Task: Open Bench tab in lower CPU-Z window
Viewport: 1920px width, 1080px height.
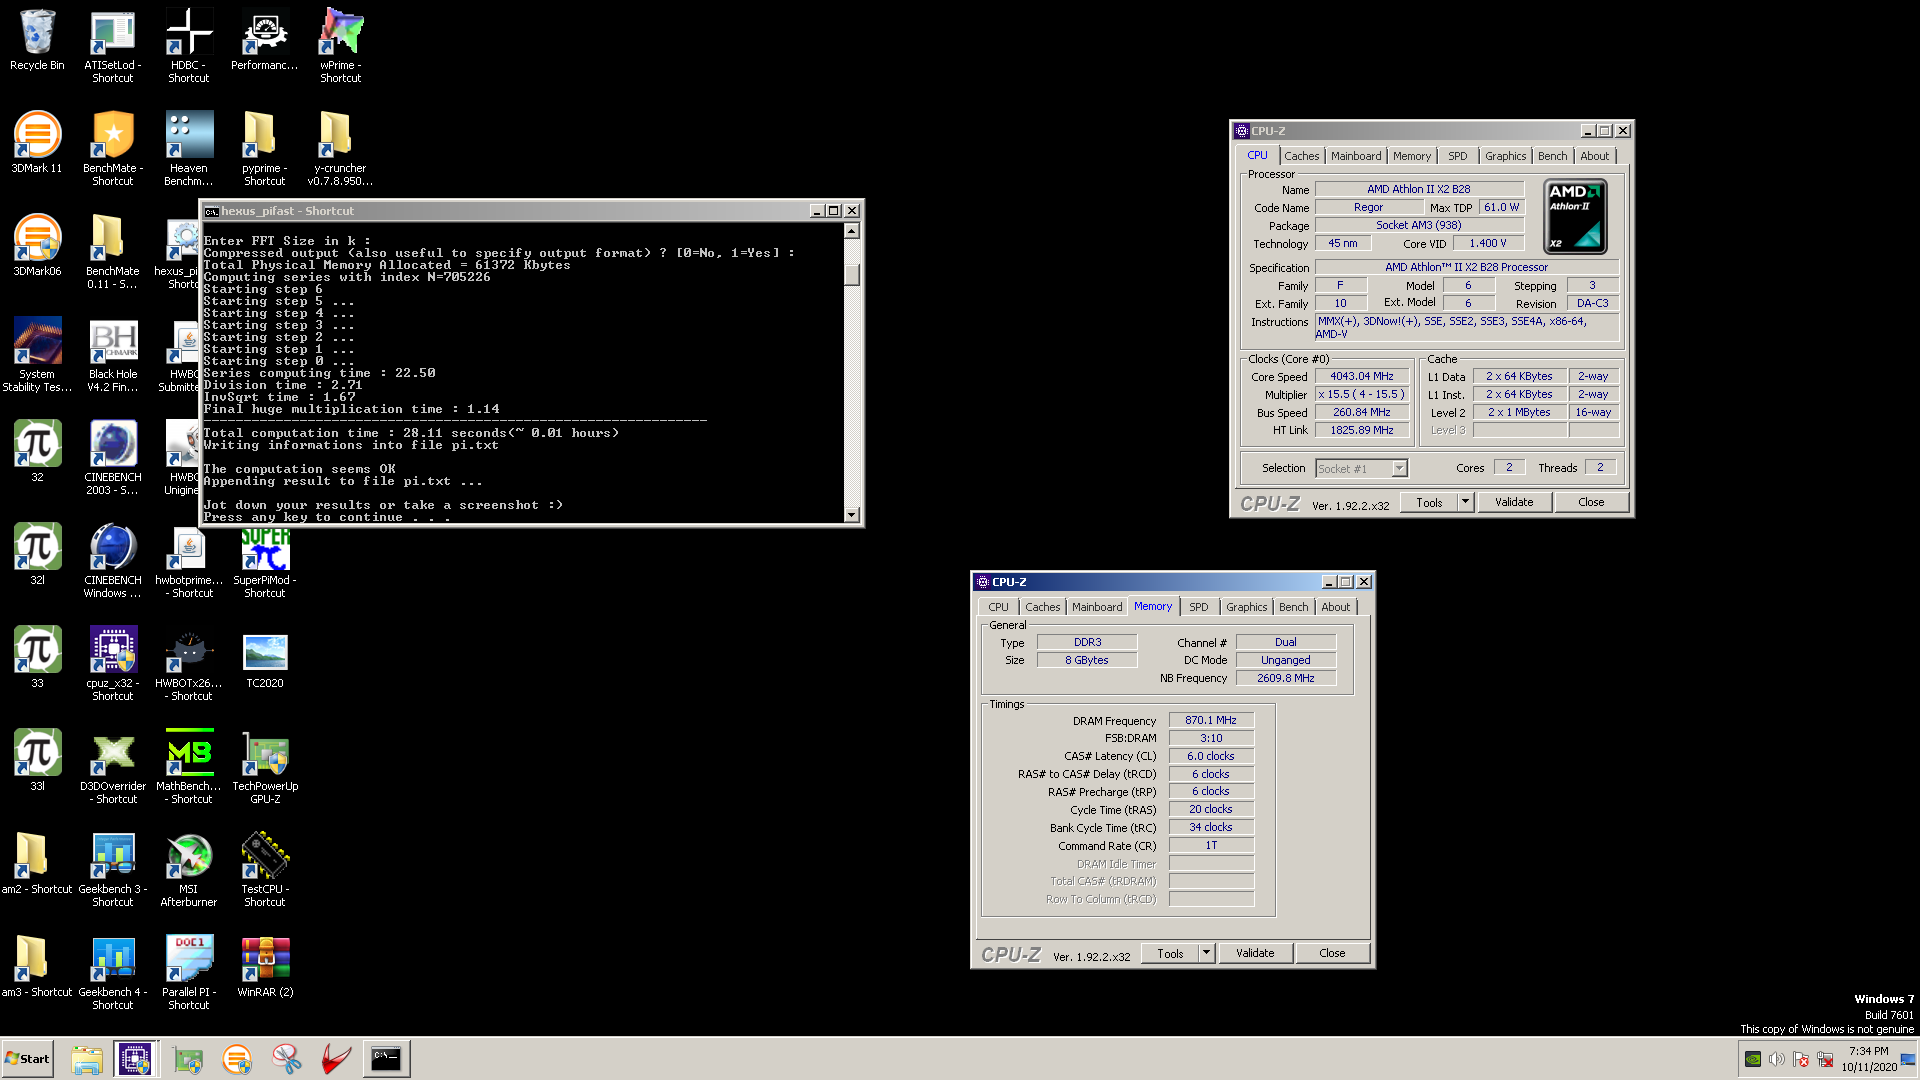Action: tap(1293, 607)
